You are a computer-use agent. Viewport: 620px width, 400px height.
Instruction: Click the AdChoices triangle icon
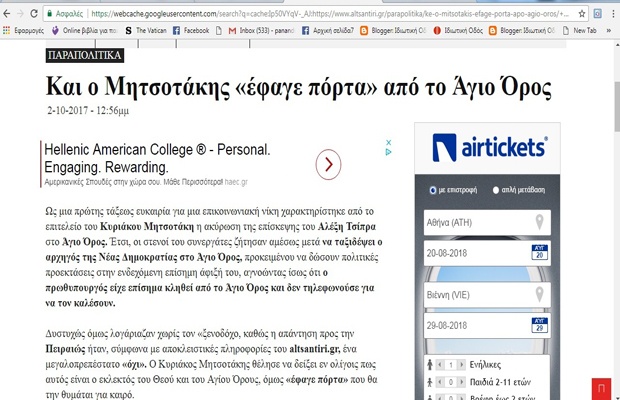[388, 151]
